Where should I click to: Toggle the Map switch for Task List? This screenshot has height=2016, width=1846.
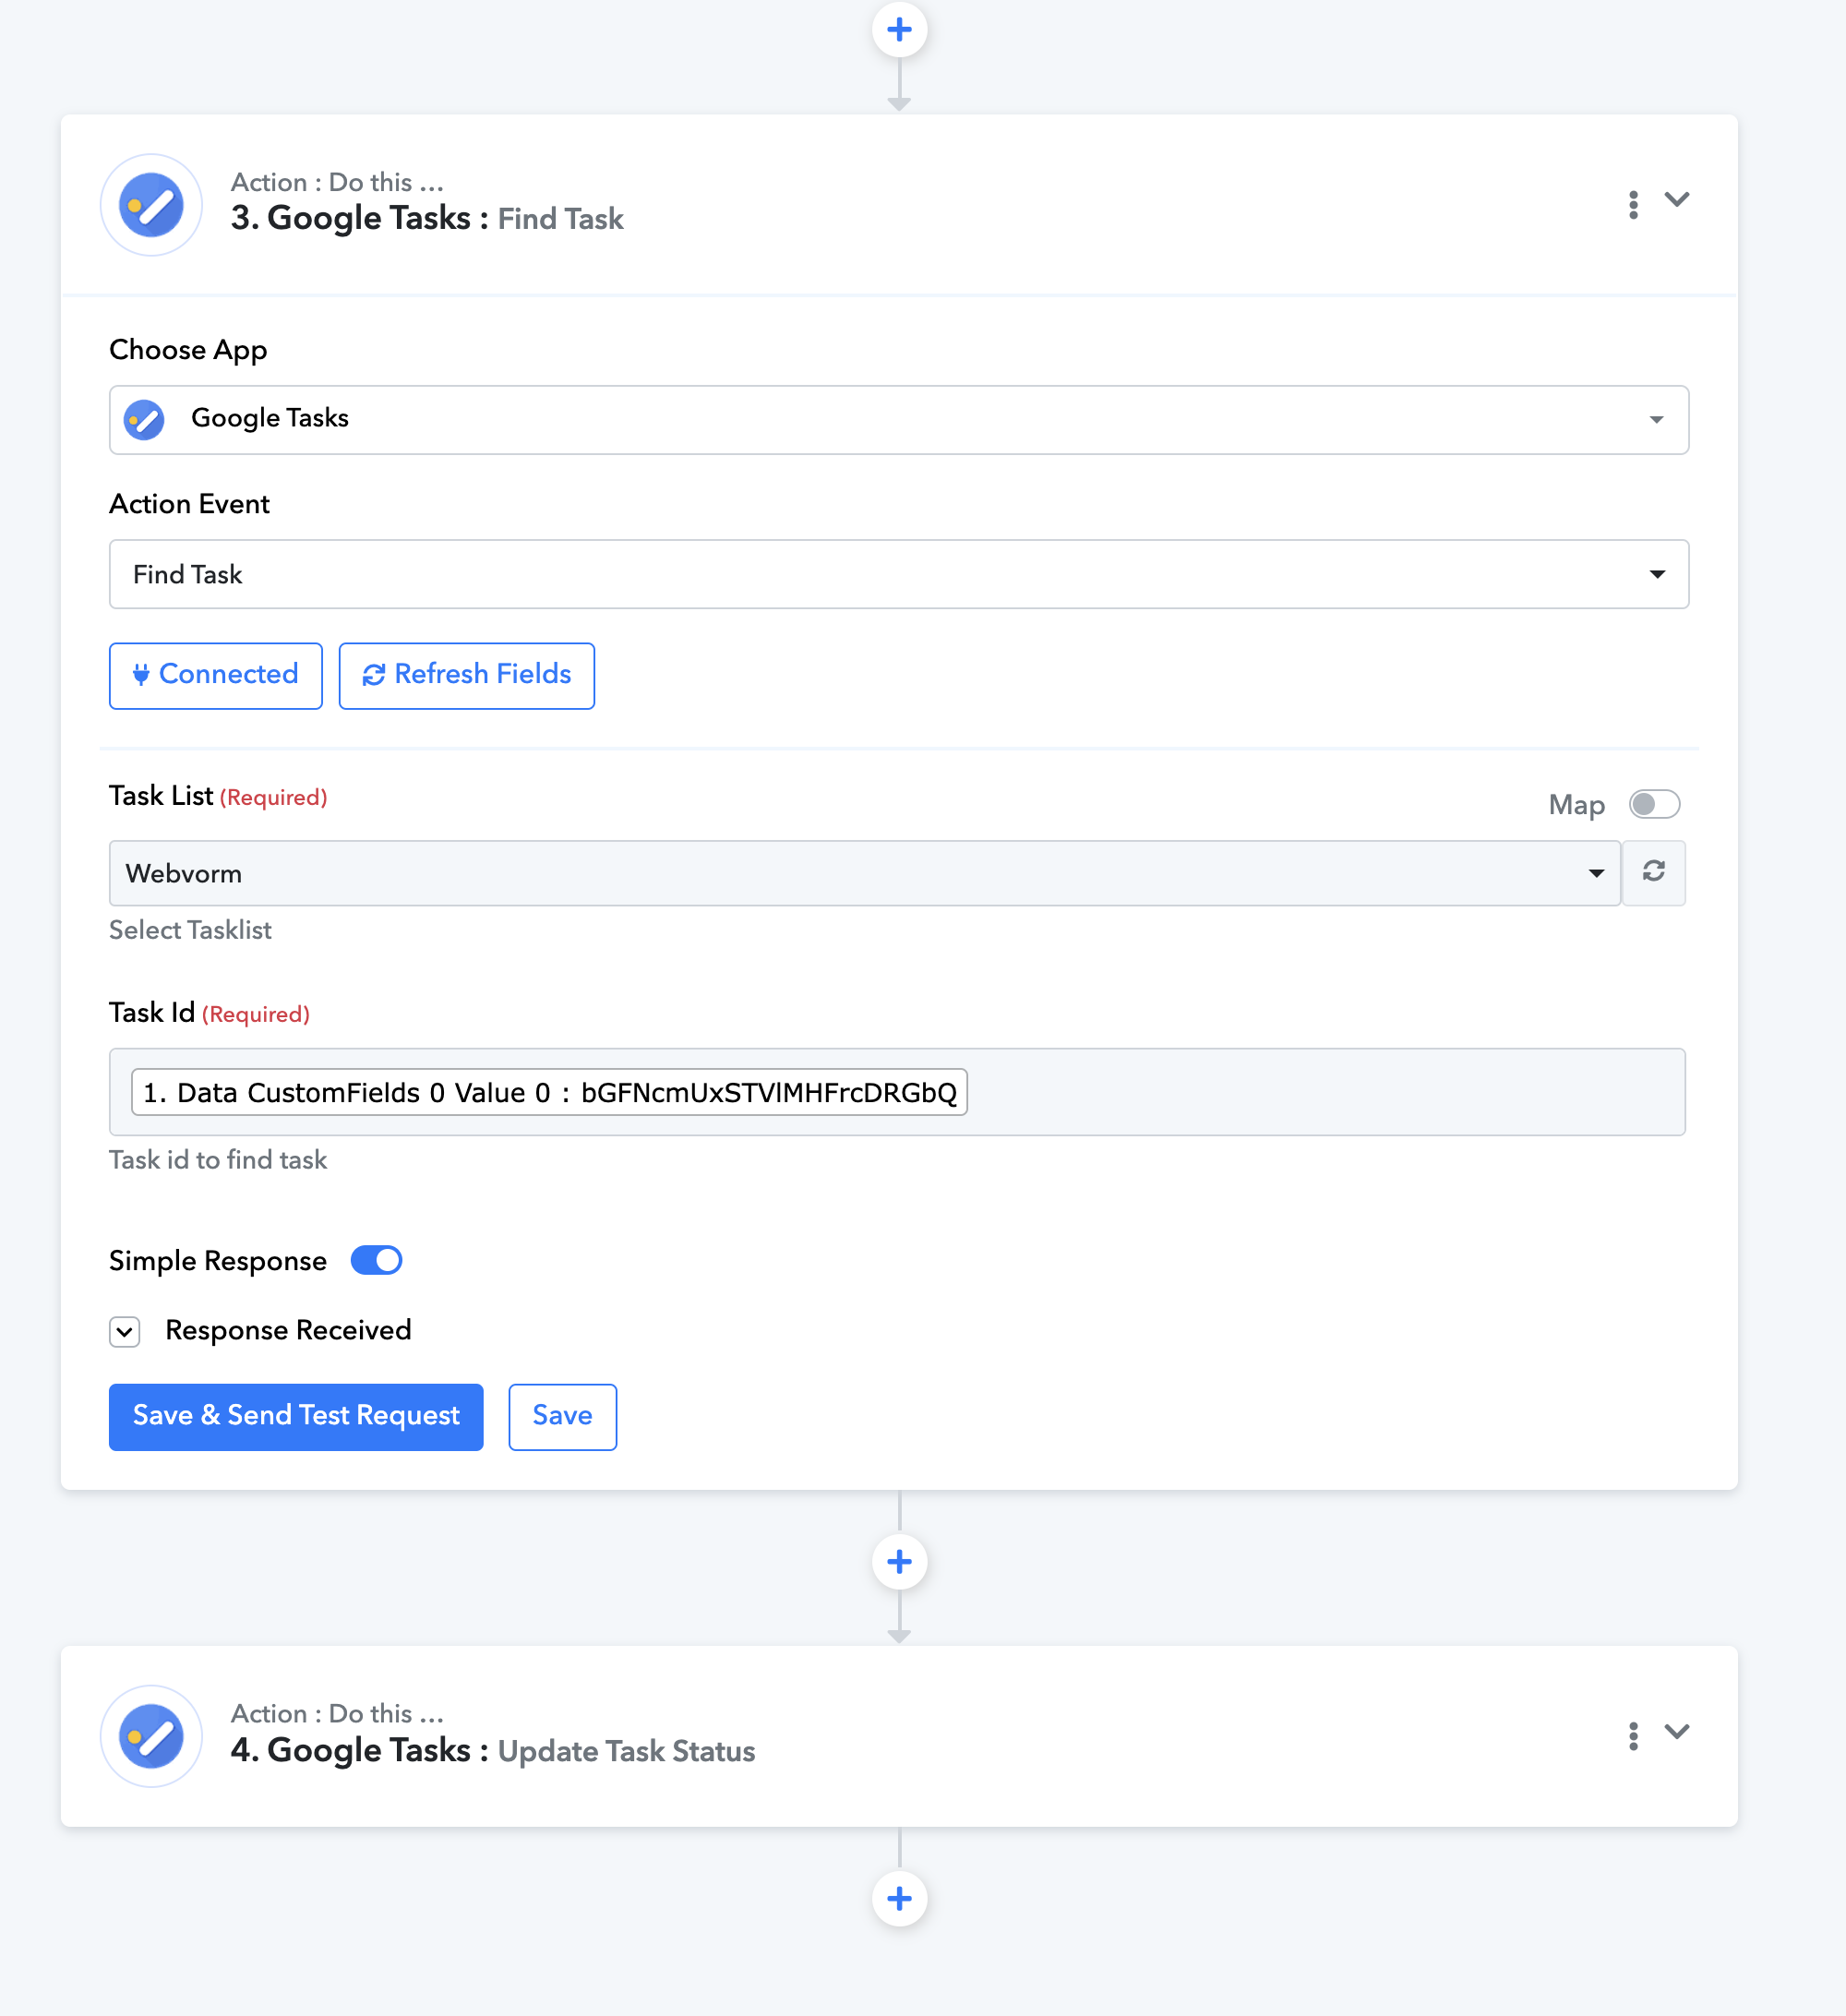(1654, 804)
